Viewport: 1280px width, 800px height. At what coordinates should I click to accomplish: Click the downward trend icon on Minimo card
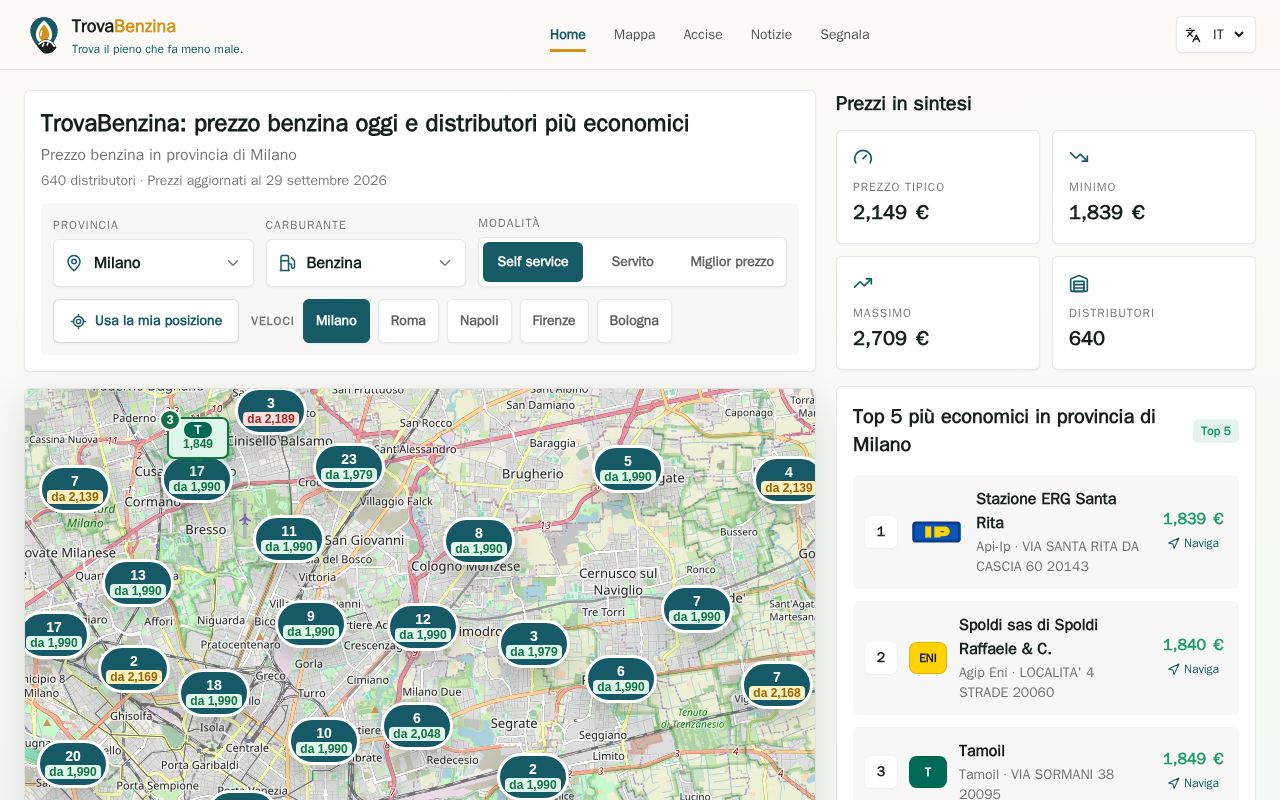pos(1079,157)
